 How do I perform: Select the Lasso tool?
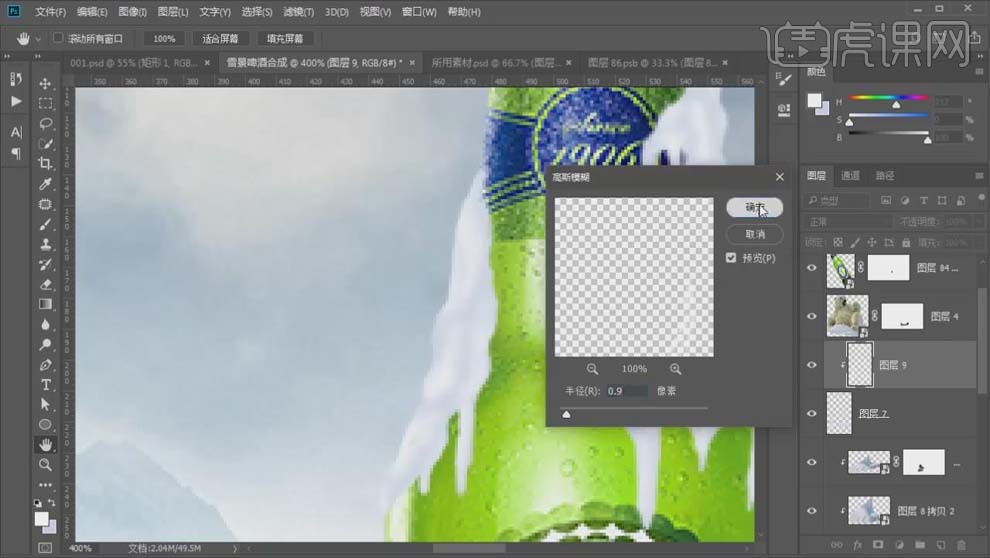(46, 123)
